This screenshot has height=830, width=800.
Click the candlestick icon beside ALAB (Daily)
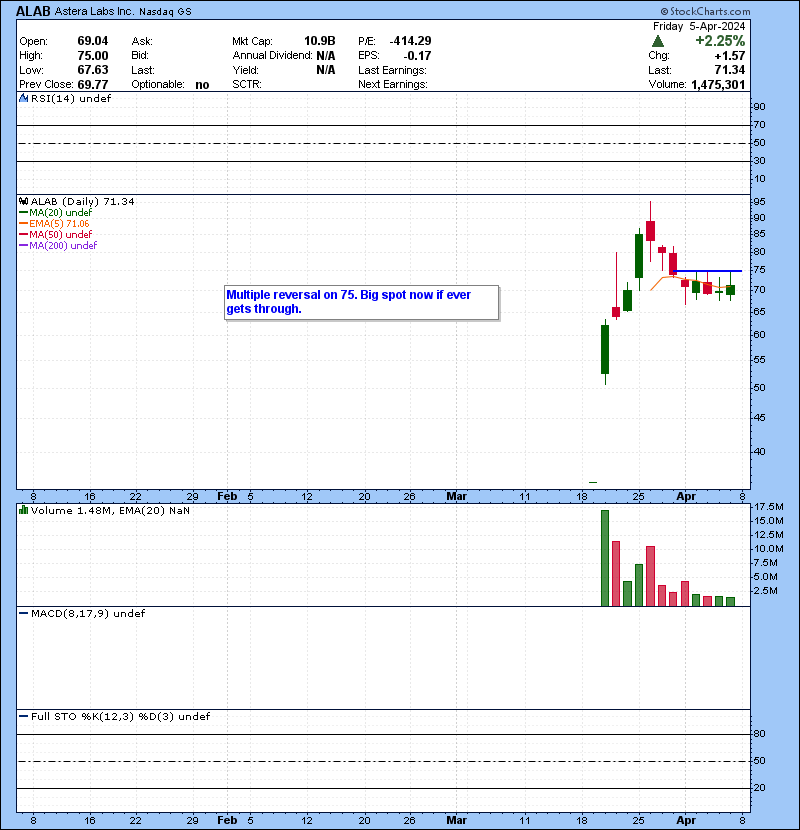[x=23, y=201]
